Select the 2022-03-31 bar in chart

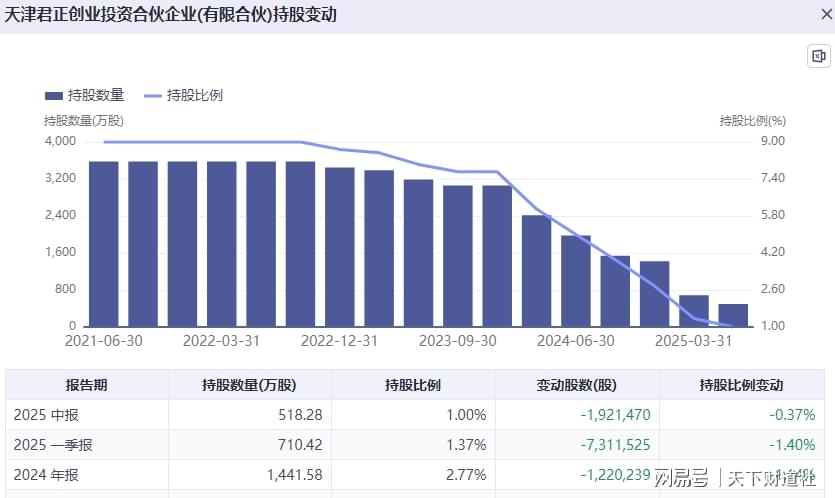pos(222,244)
